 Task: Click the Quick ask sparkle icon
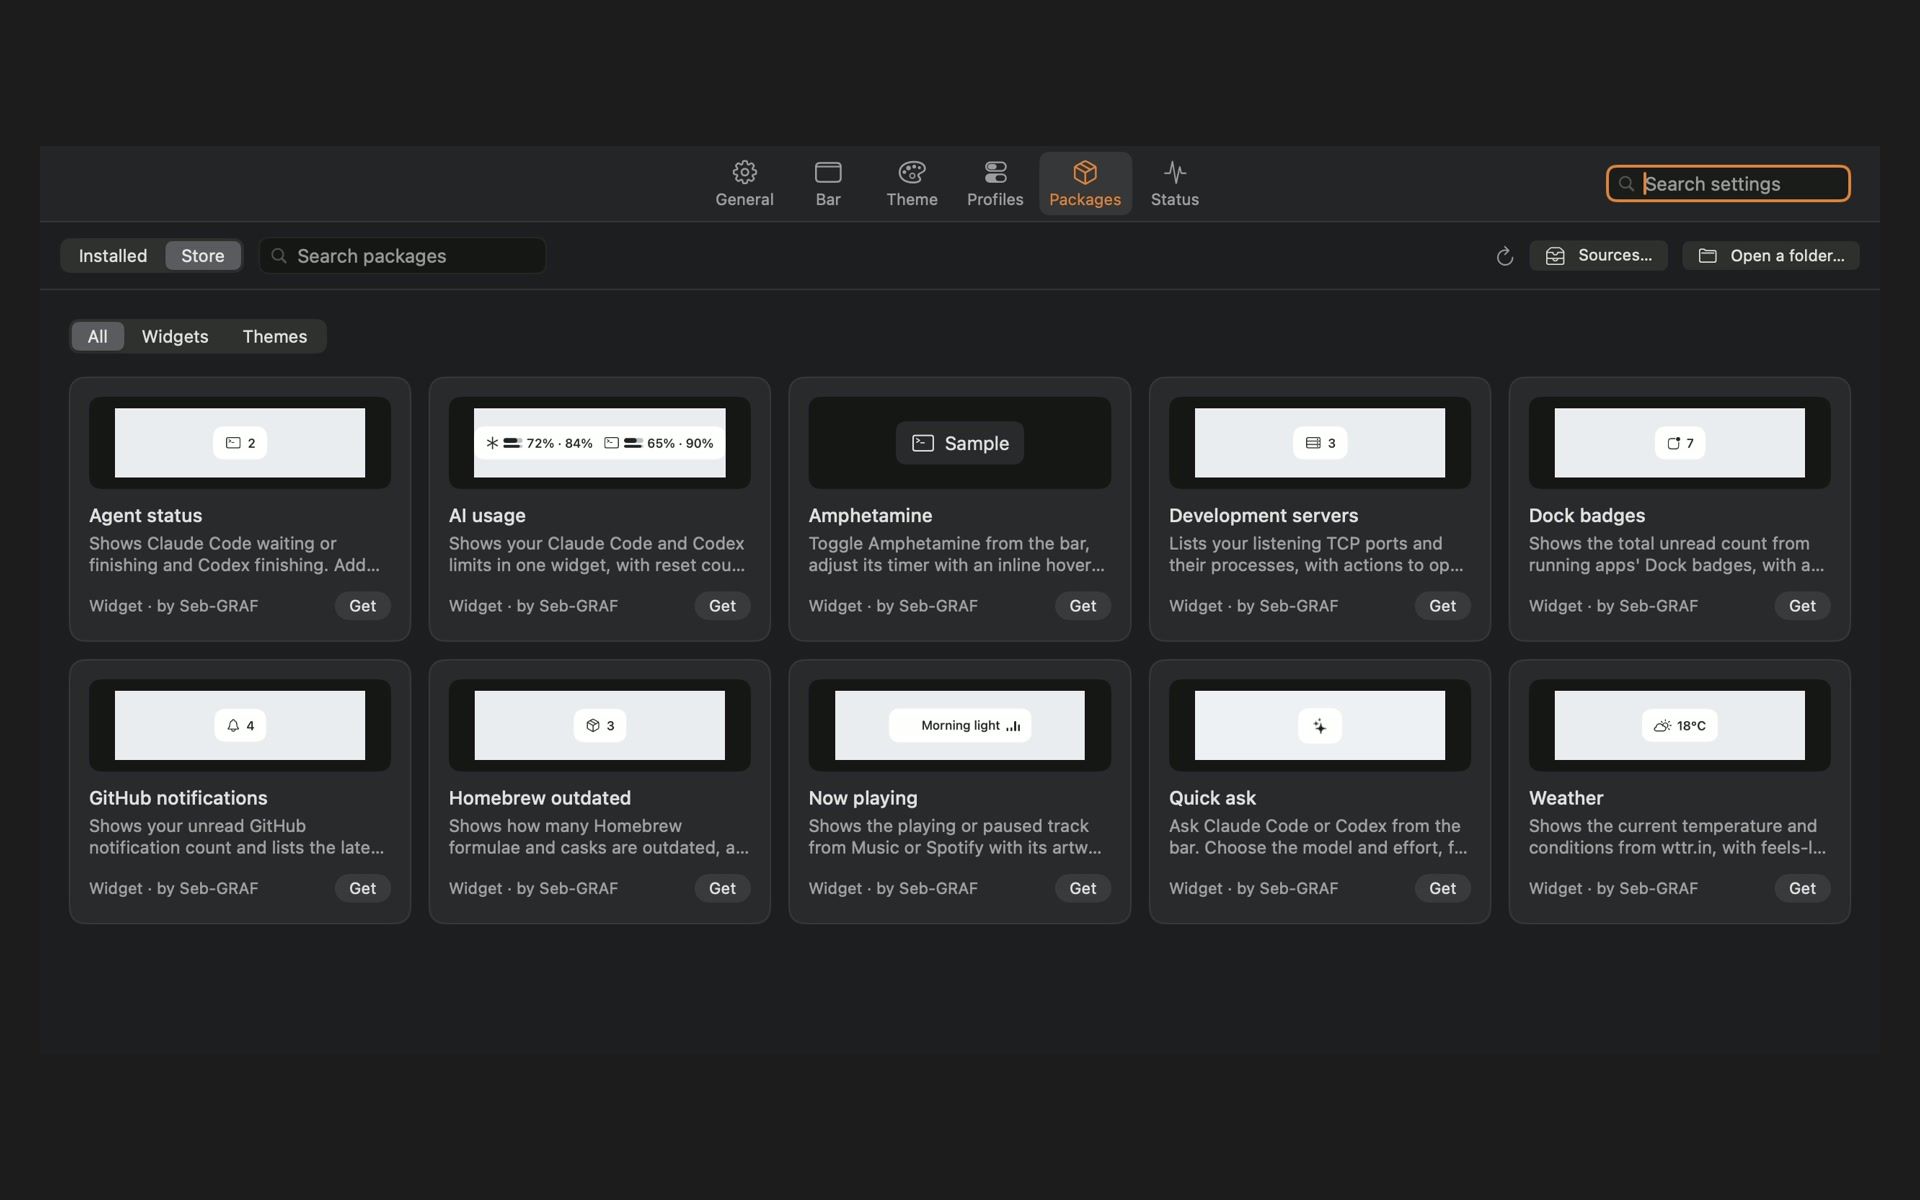[1320, 726]
